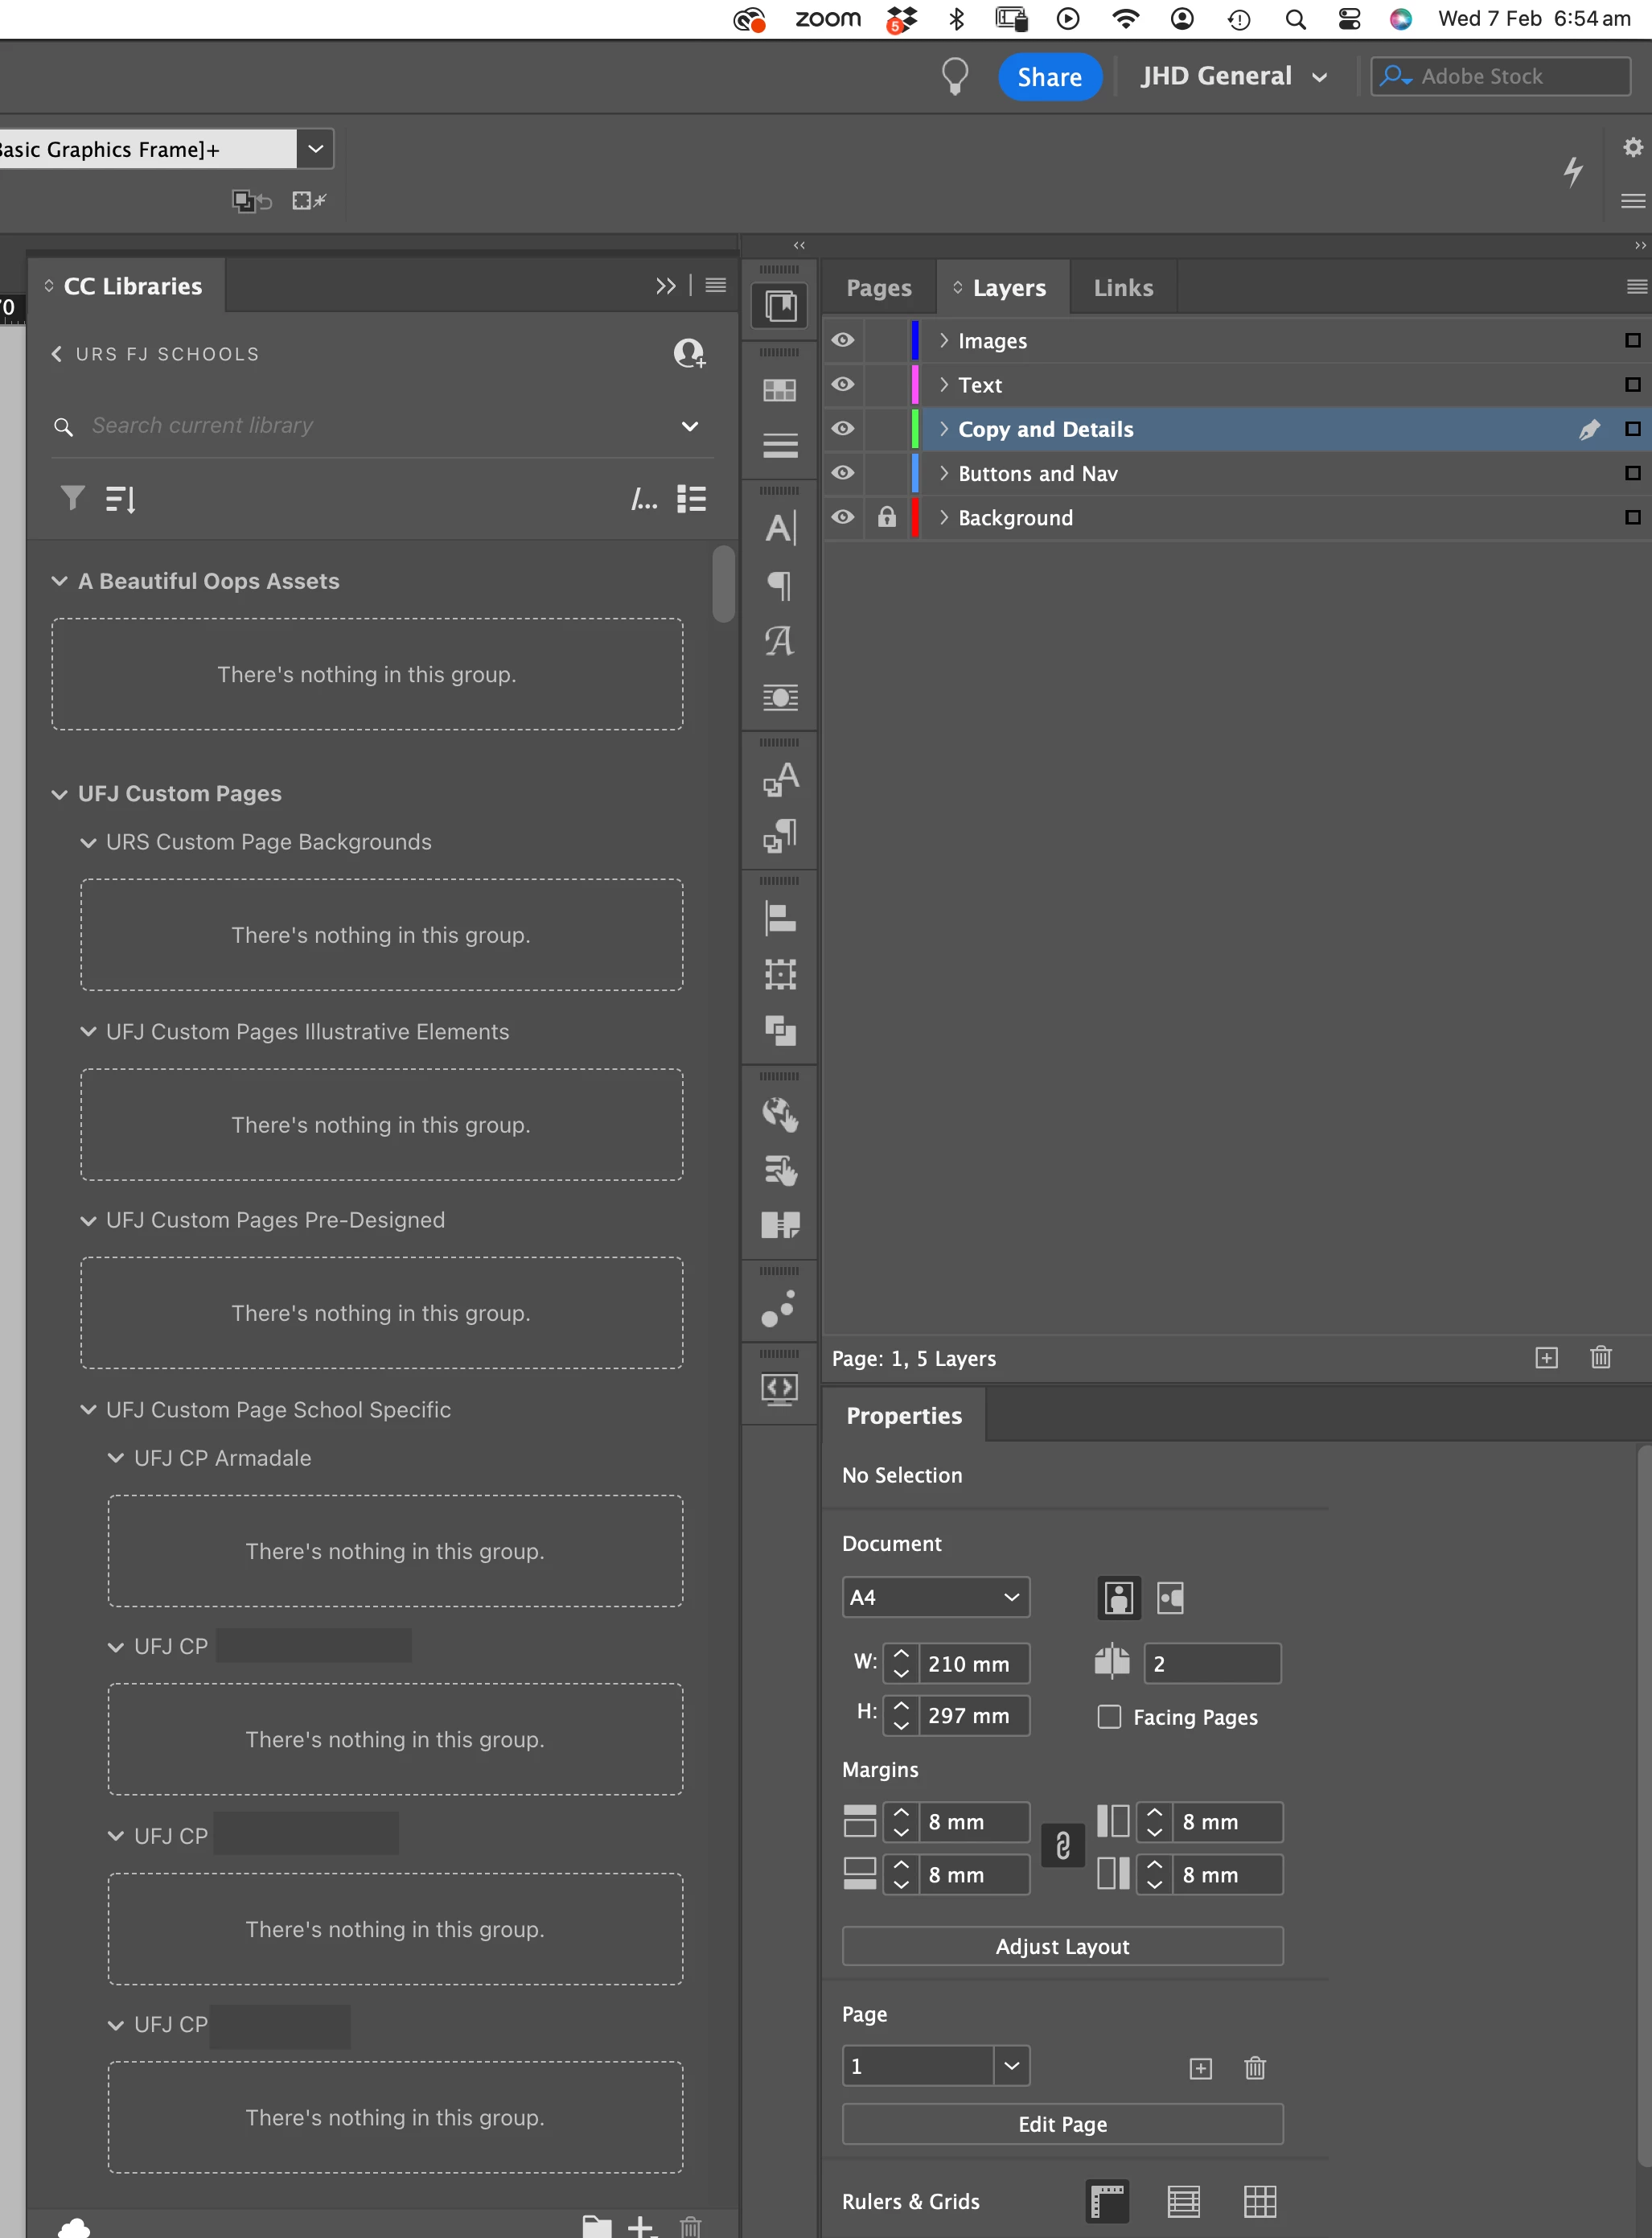Screen dimensions: 1652x2238
Task: Collapse the UFJ CP Armadale group
Action: click(x=116, y=1458)
